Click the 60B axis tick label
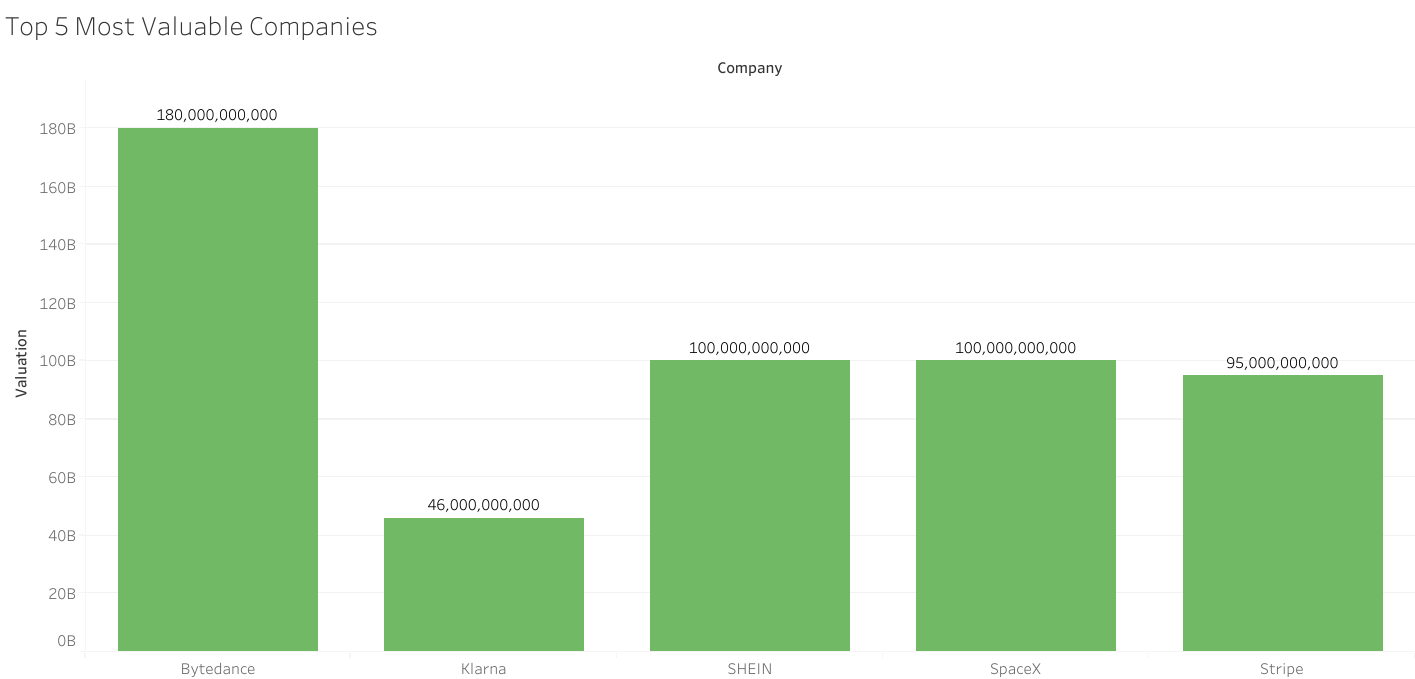Viewport: 1415px width, 679px height. pyautogui.click(x=62, y=478)
